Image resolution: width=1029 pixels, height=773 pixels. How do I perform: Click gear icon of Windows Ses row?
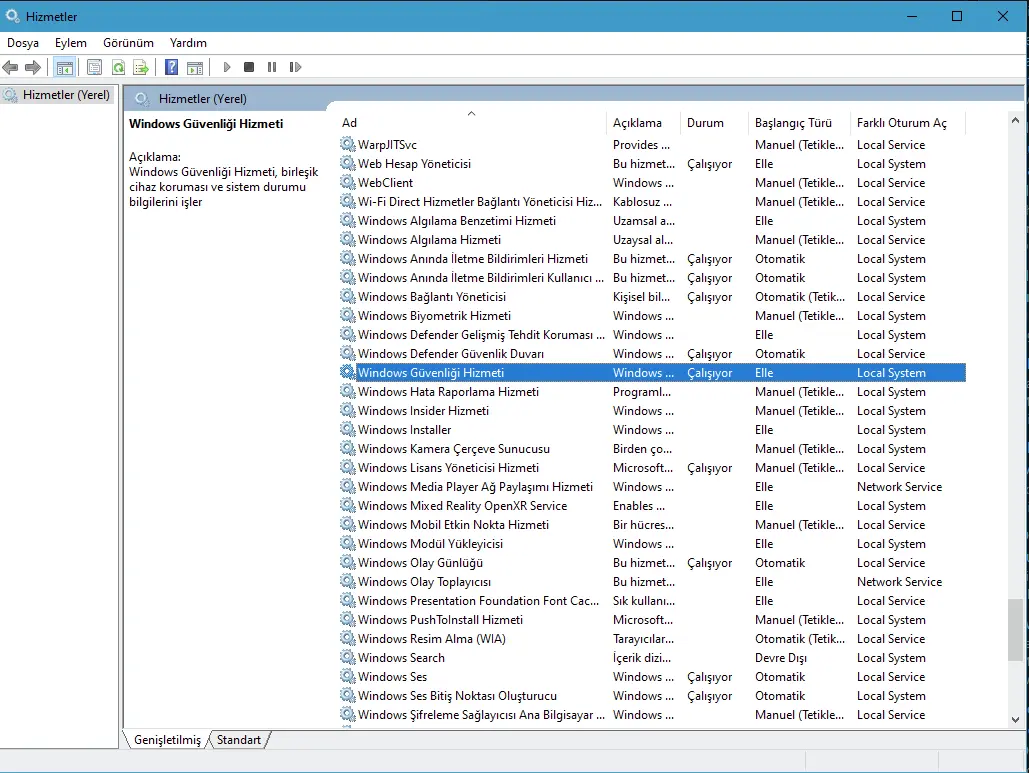click(347, 676)
